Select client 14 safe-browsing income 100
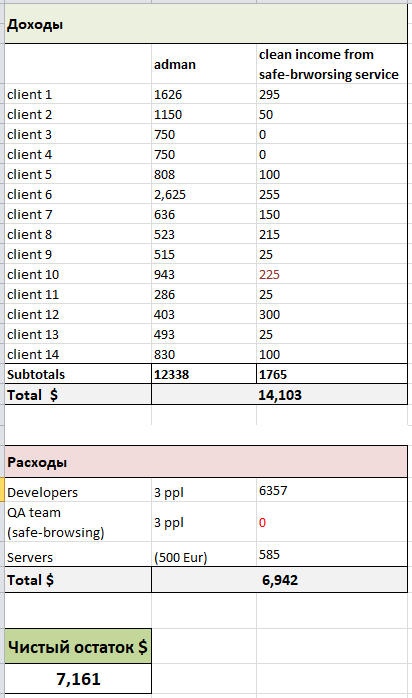Screen dimensions: 412x698 pos(331,354)
